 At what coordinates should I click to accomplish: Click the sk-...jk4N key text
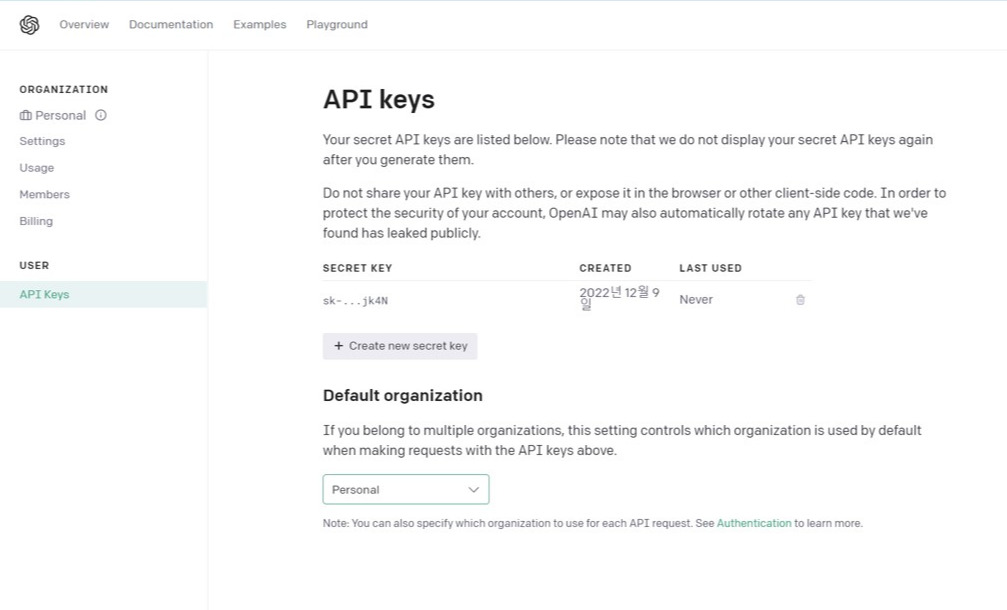(x=355, y=300)
